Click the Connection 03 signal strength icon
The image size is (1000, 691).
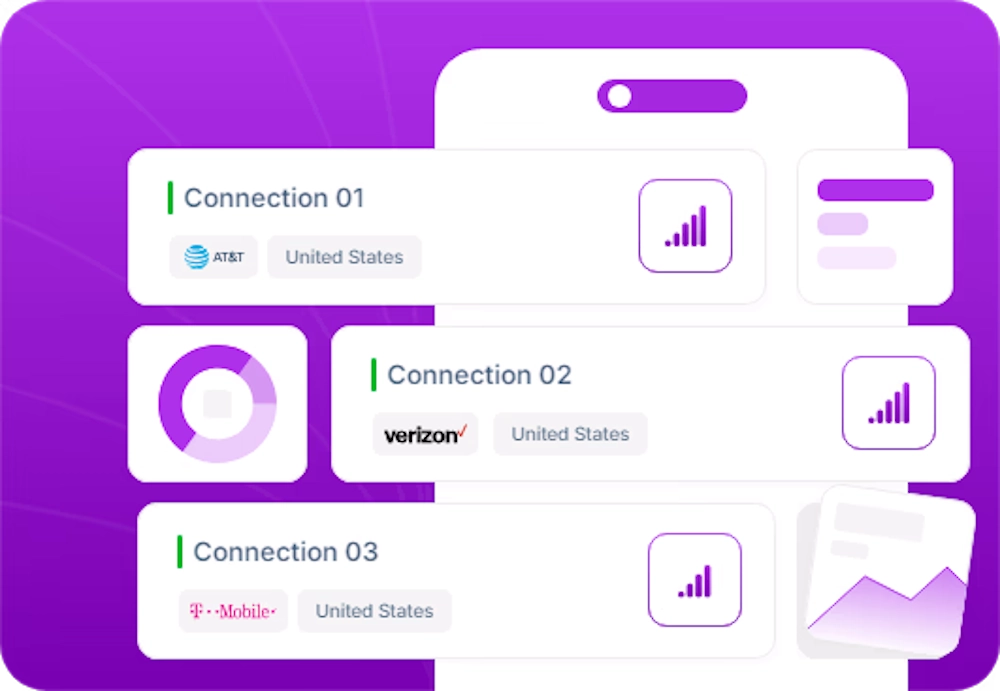tap(695, 579)
